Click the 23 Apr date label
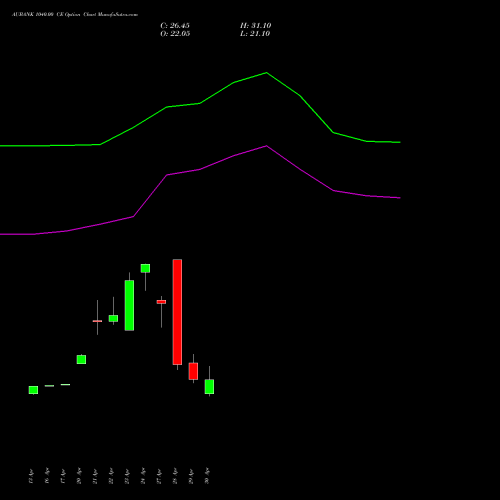The image size is (500, 500). click(127, 476)
